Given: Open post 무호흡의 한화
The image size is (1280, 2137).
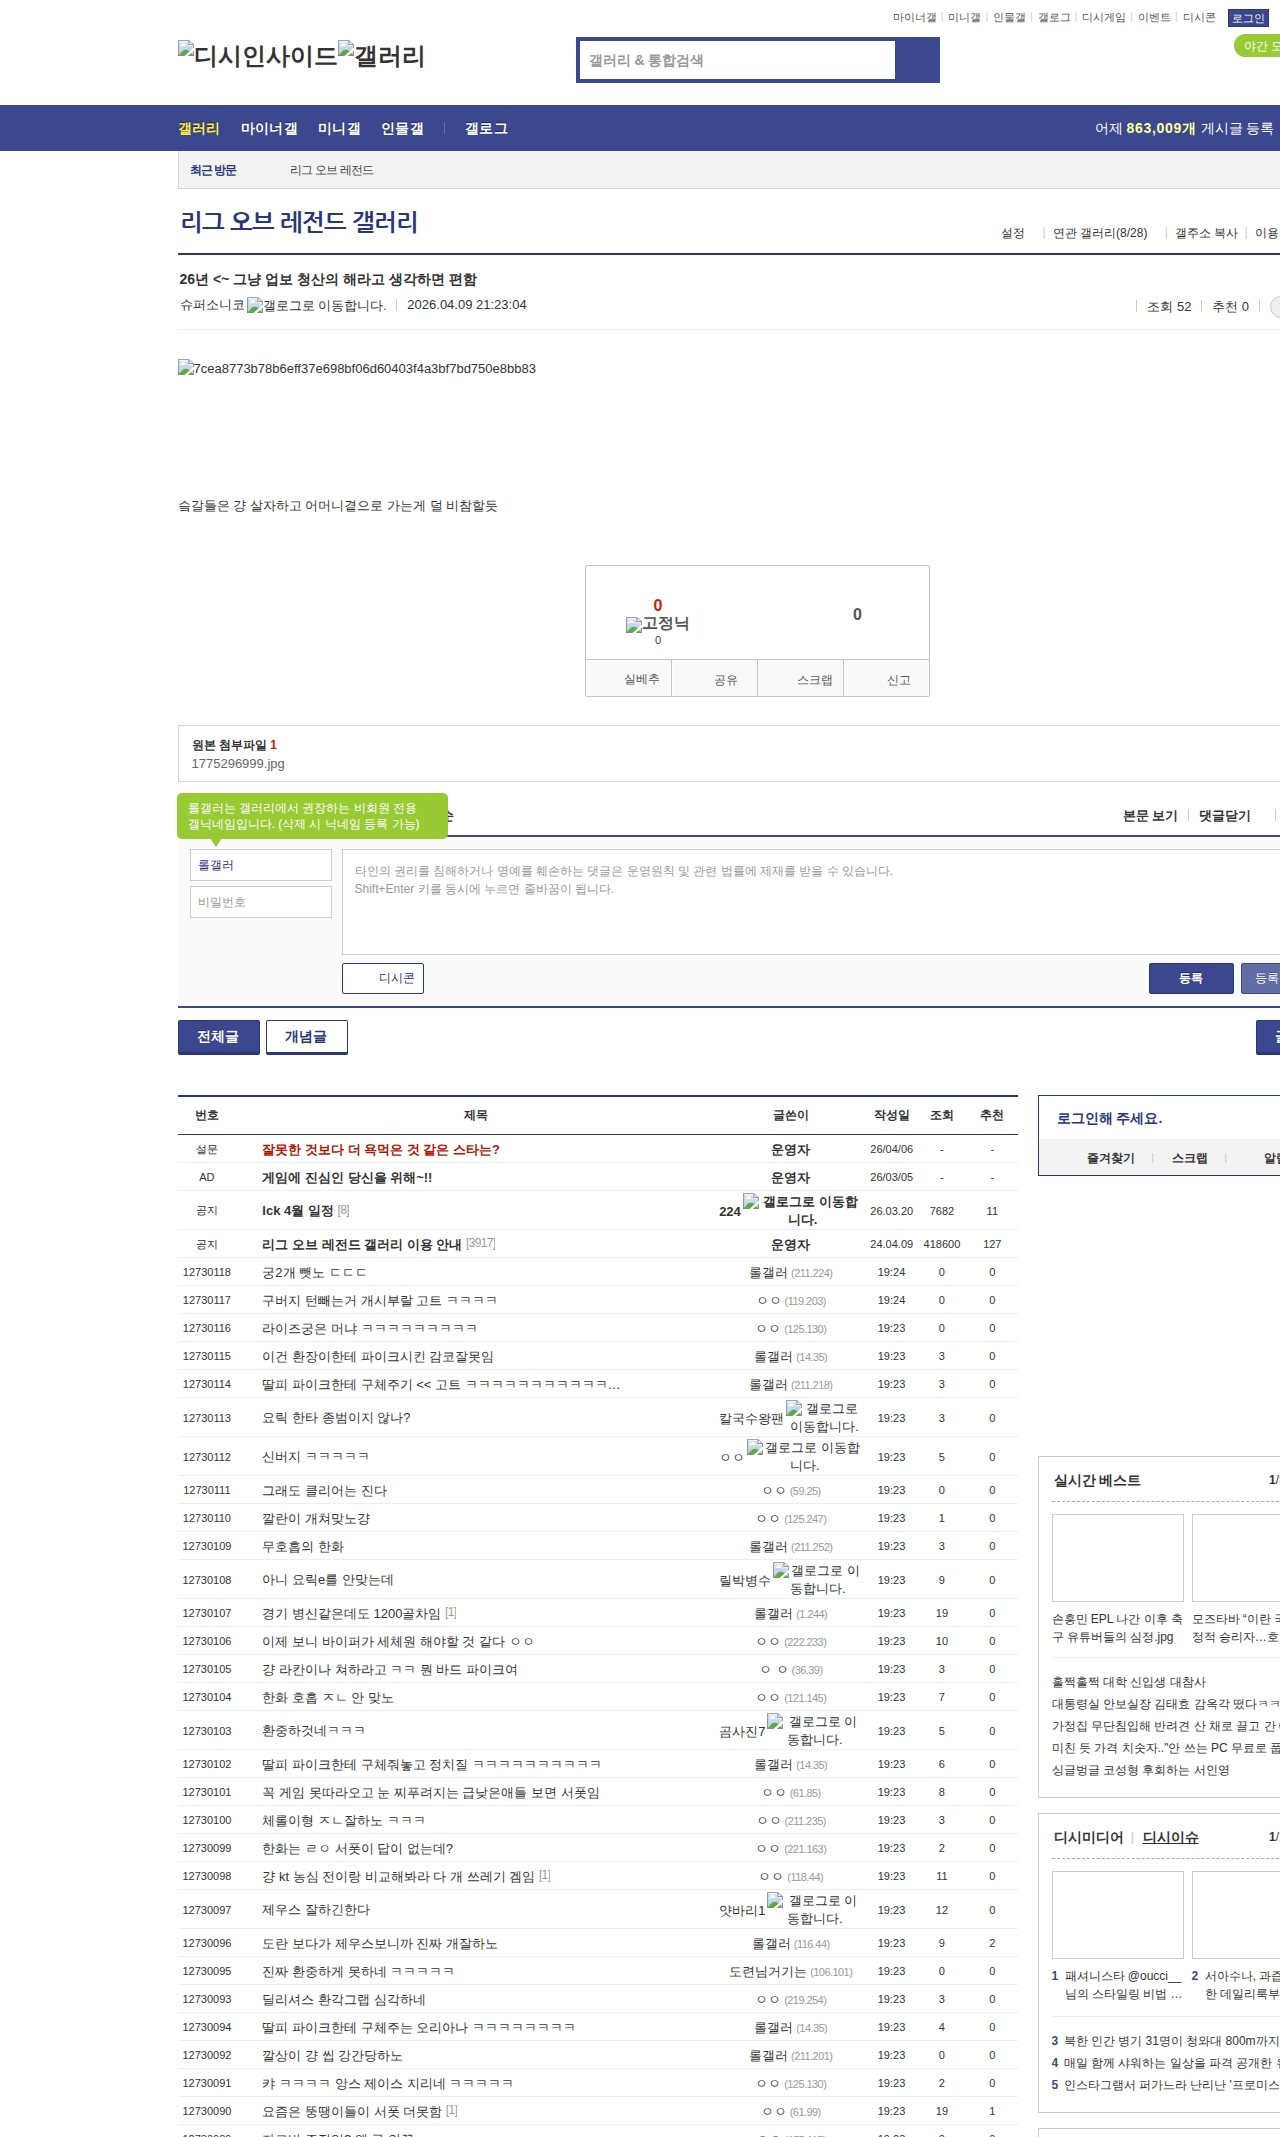Looking at the screenshot, I should [303, 1547].
